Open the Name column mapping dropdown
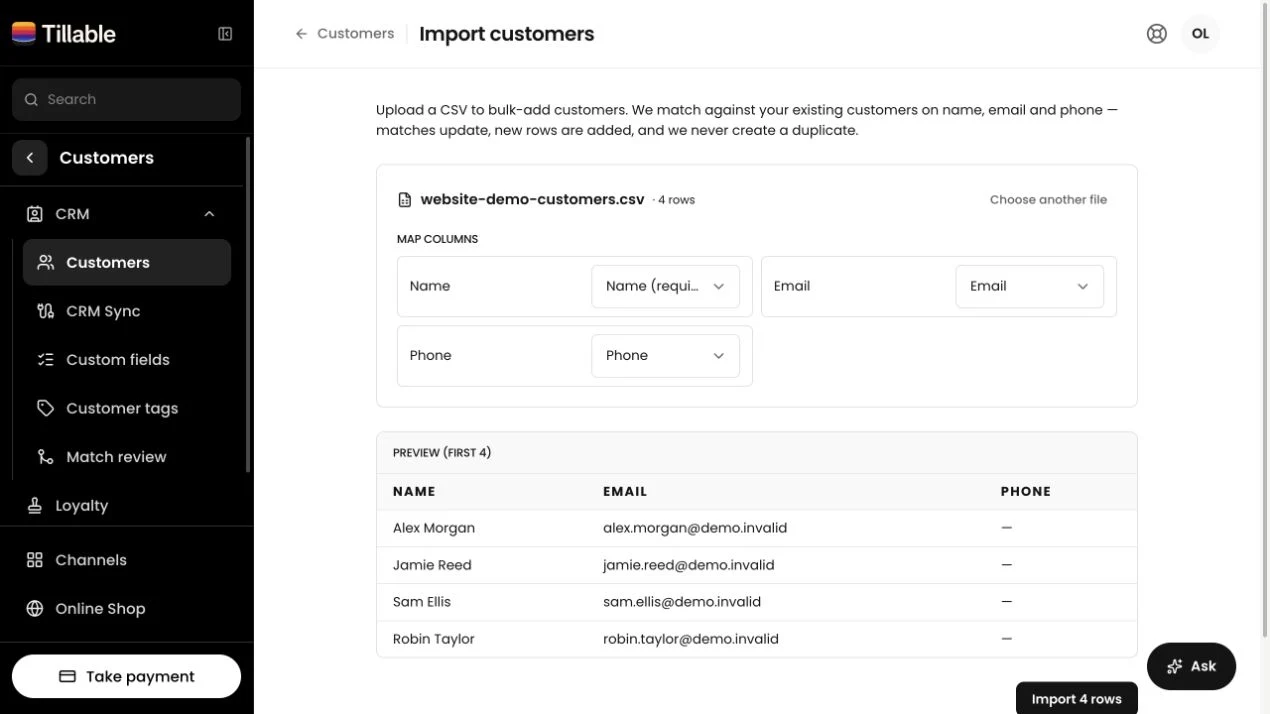This screenshot has width=1270, height=714. (x=665, y=286)
